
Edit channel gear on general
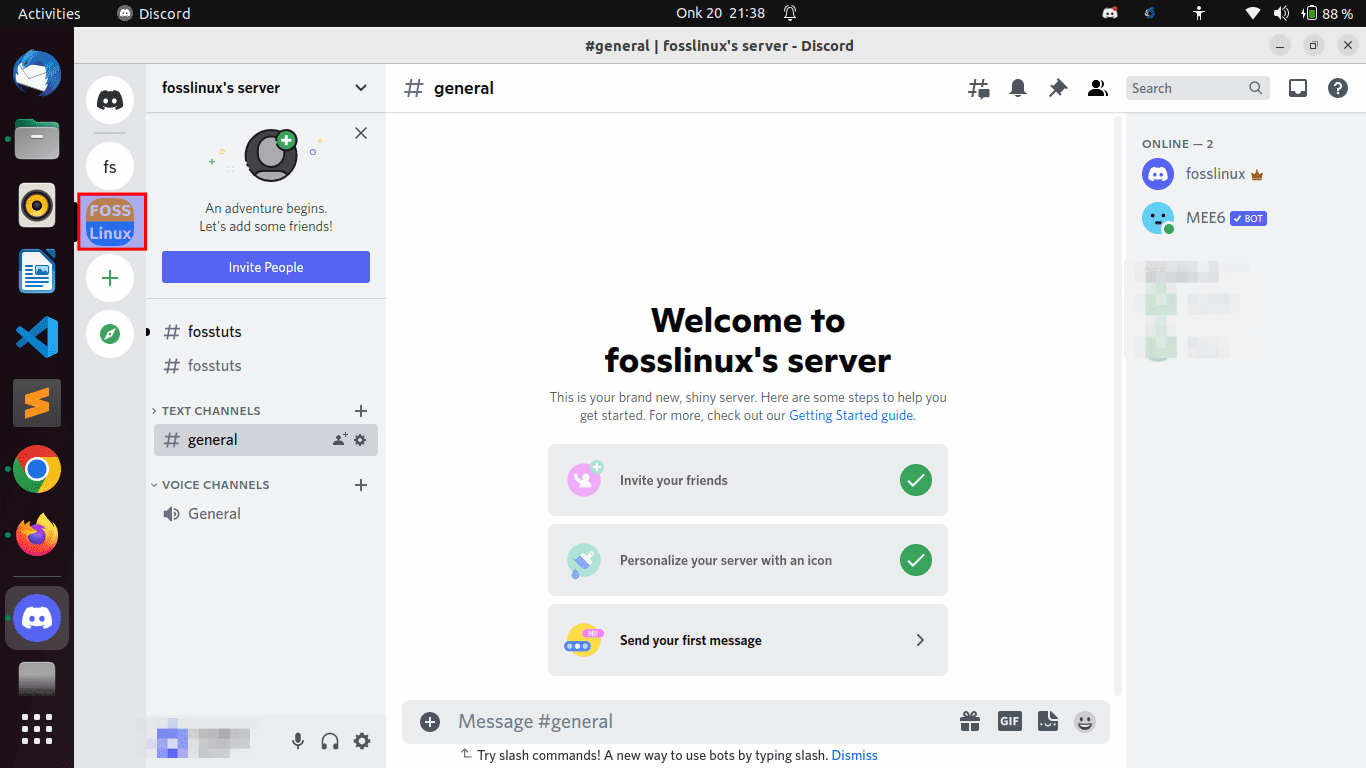[x=360, y=439]
